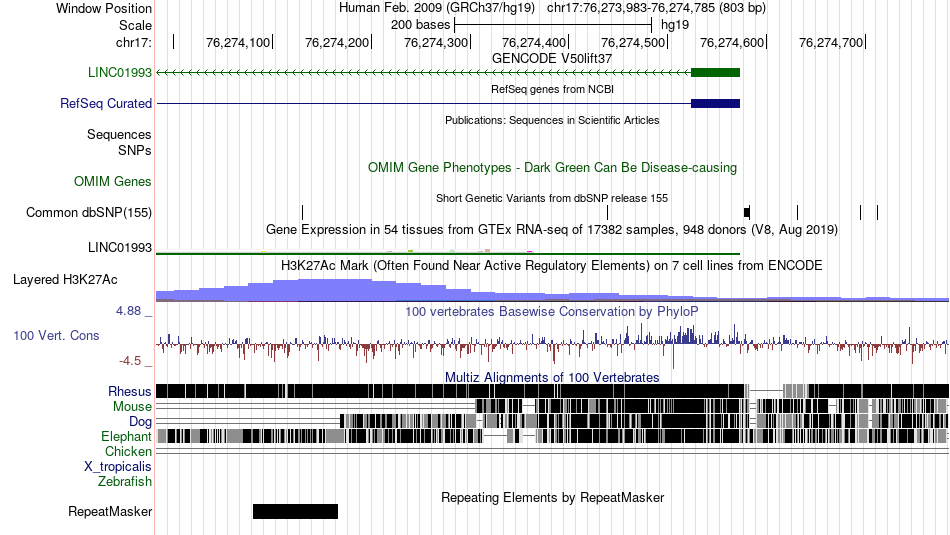
Task: Click the chr17 window position coordinates text
Action: coord(656,8)
